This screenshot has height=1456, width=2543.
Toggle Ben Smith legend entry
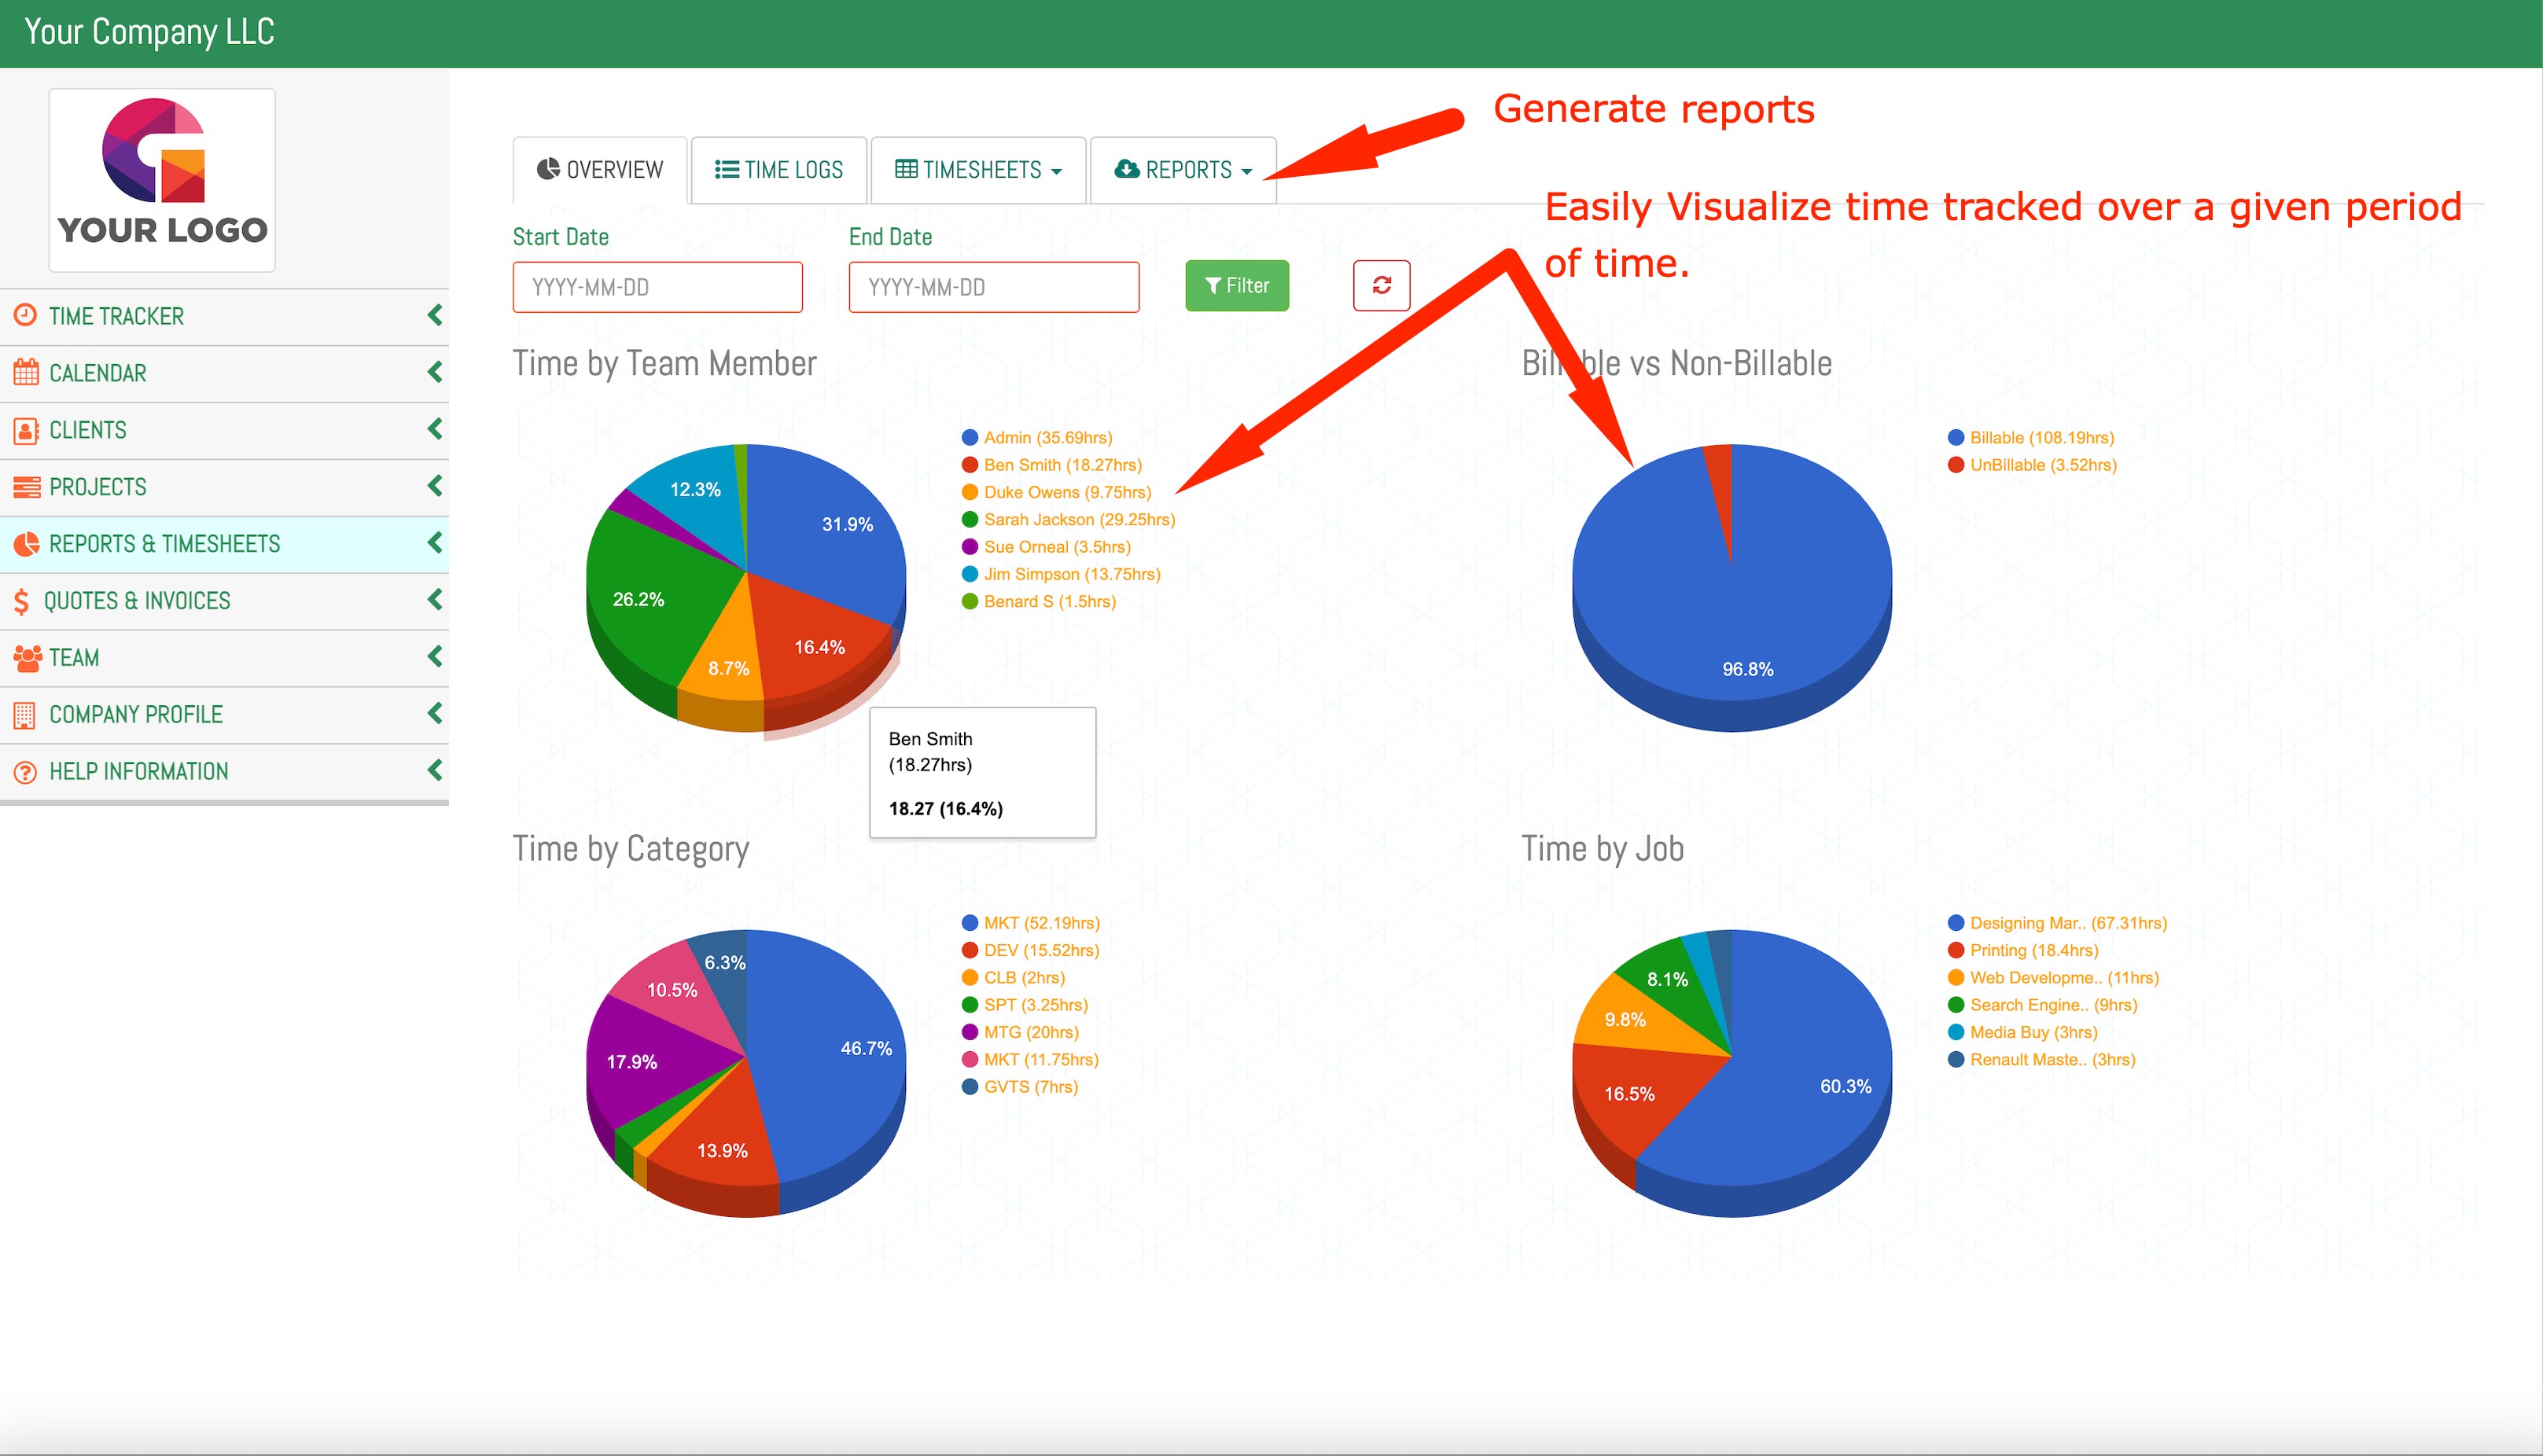pos(1061,465)
